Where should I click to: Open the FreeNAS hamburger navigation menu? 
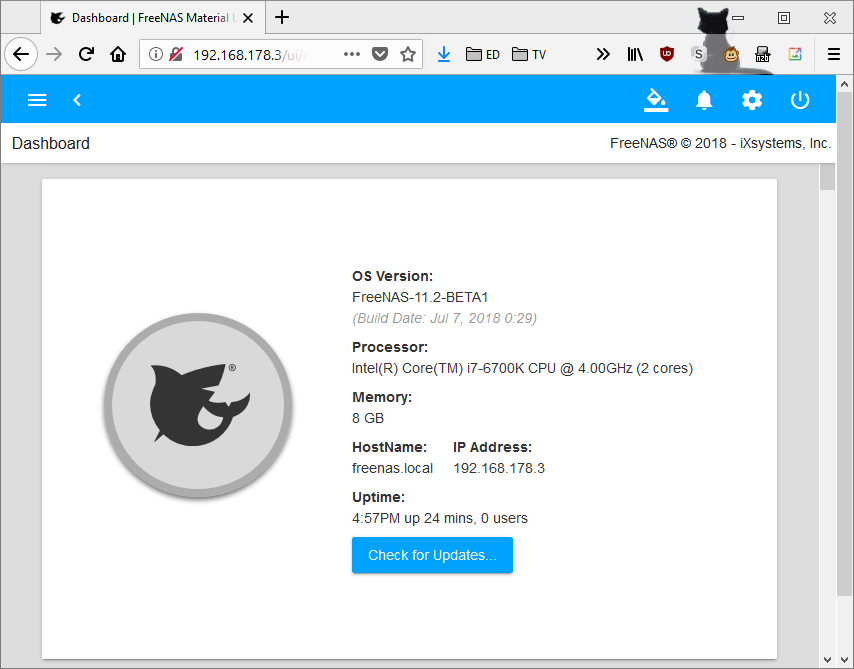click(x=37, y=100)
